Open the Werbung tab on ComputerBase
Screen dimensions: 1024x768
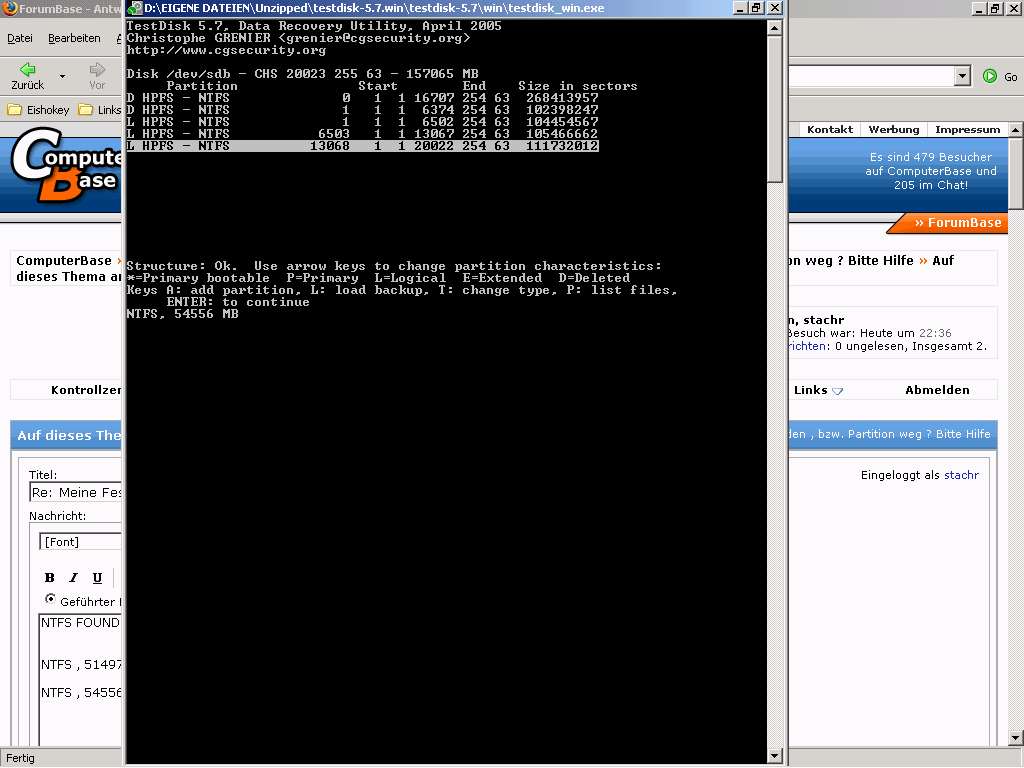[x=893, y=129]
